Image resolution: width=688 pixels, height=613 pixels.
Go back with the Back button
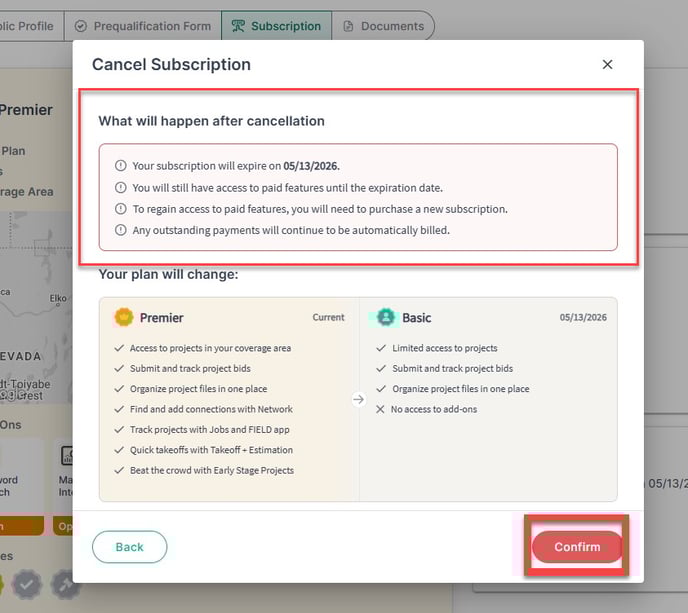click(x=129, y=547)
